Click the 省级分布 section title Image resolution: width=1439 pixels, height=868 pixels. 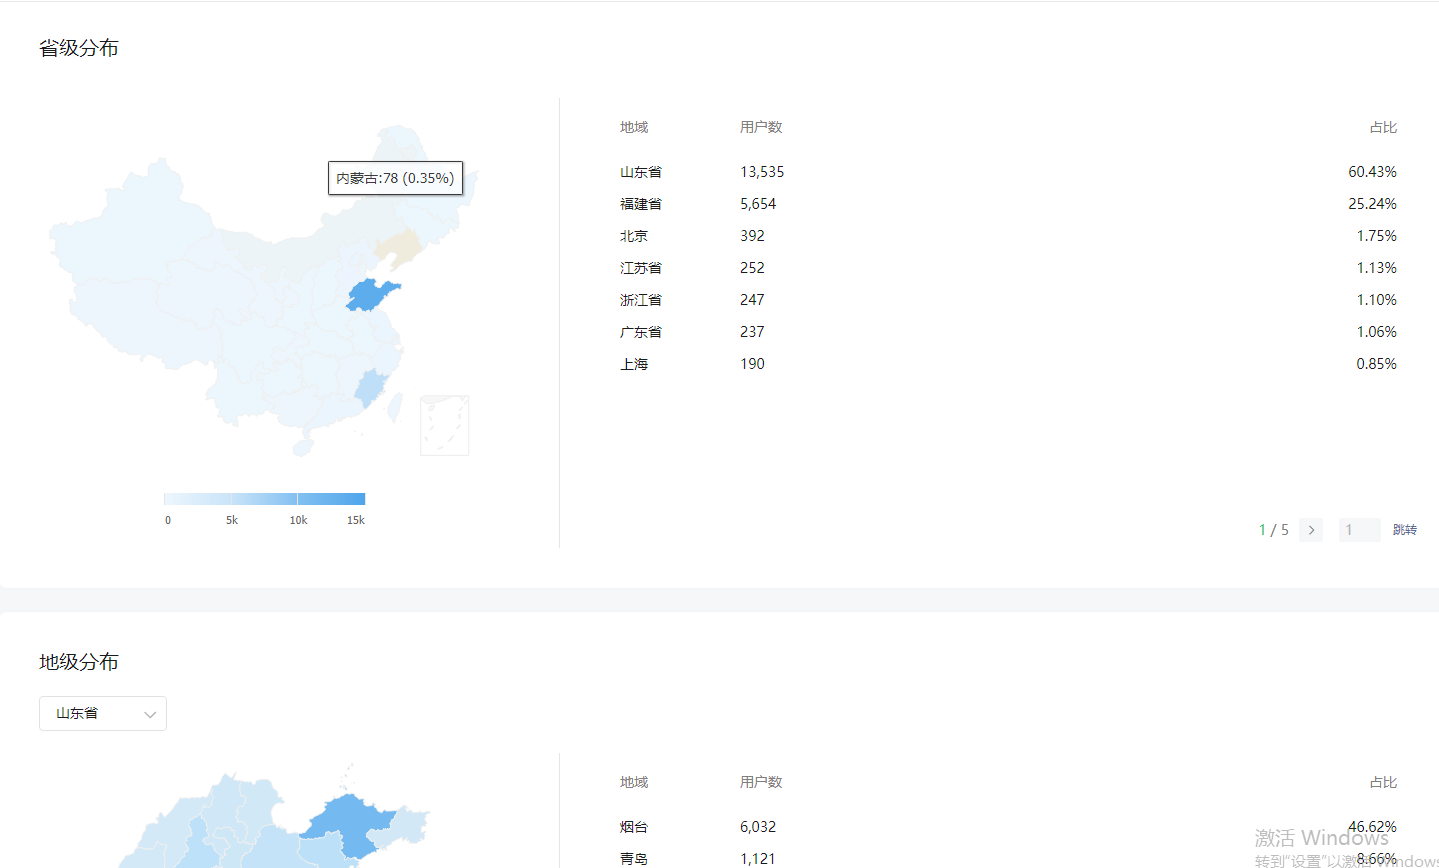click(x=79, y=48)
